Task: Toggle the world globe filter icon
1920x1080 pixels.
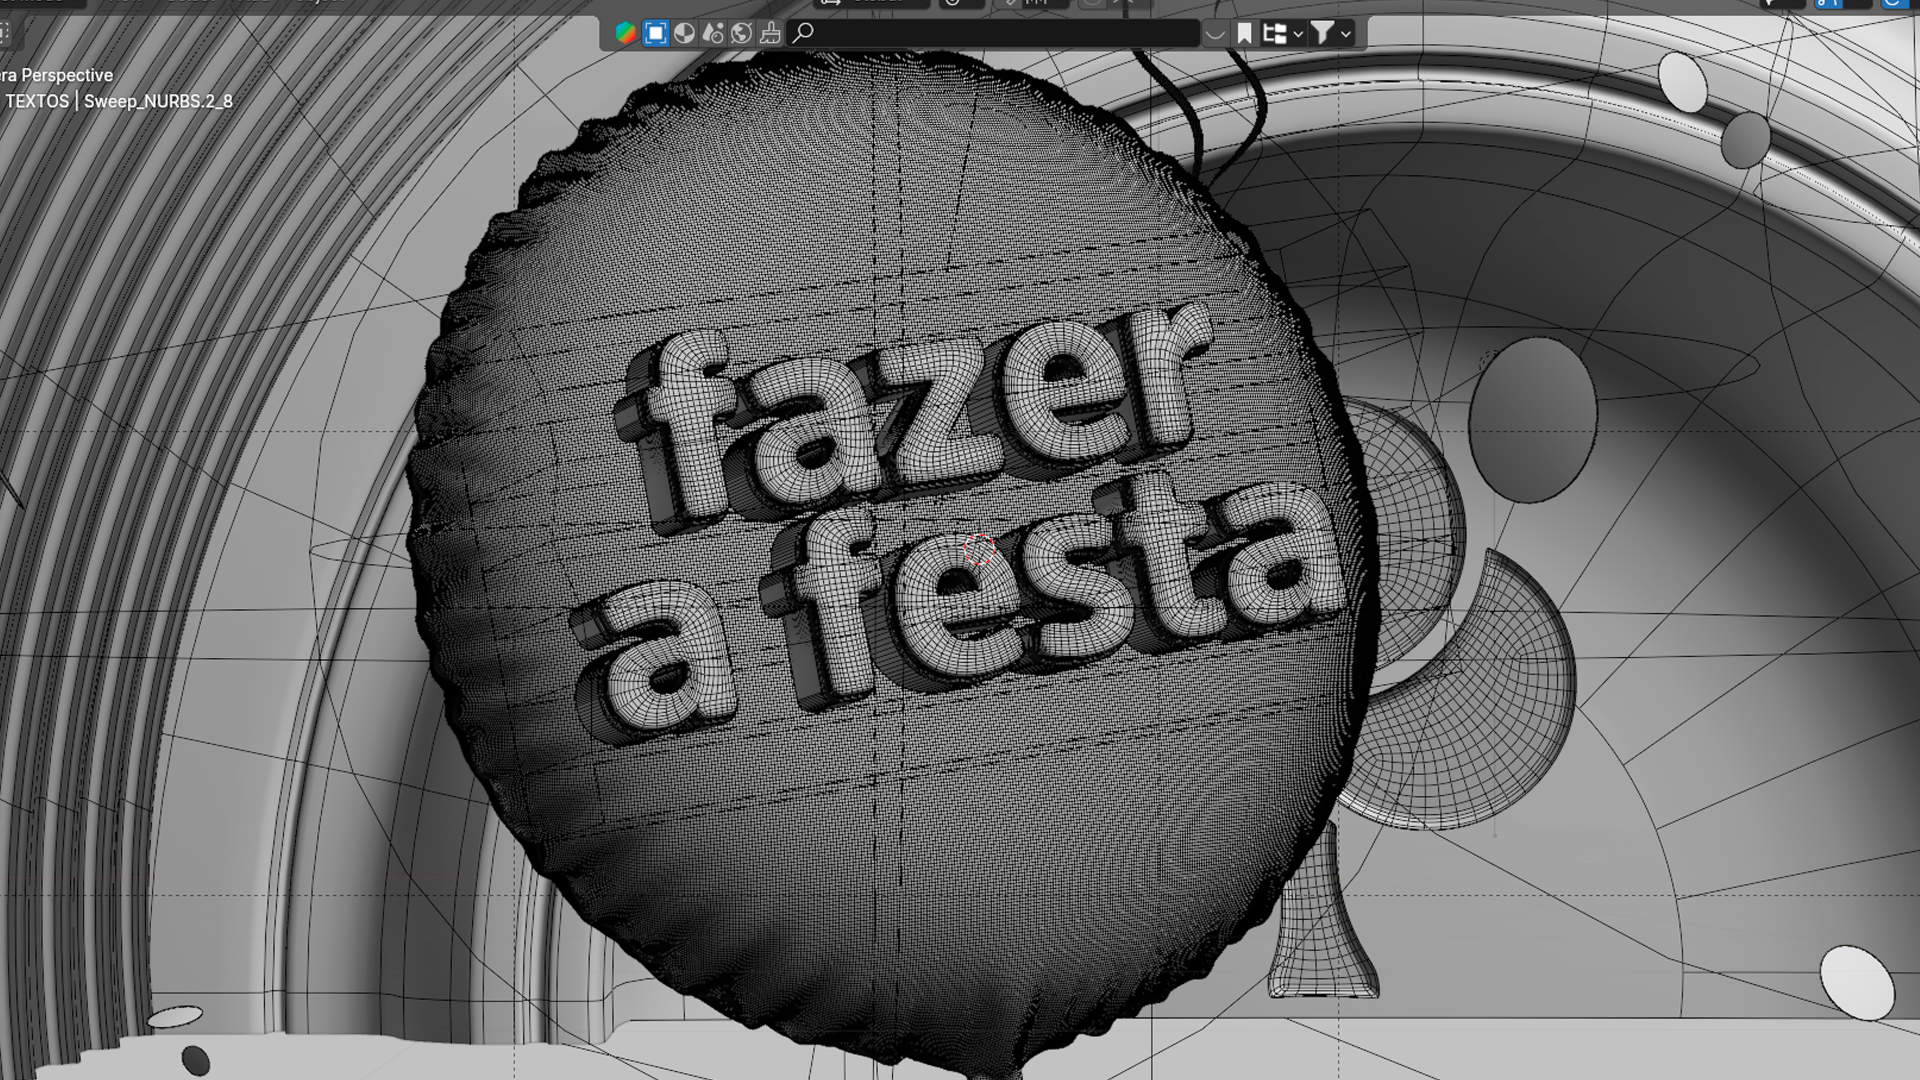Action: (x=741, y=33)
